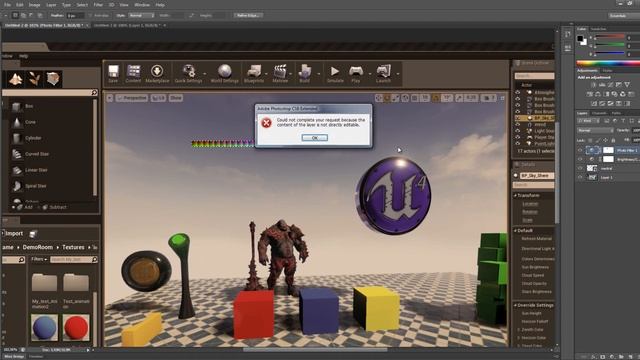Image resolution: width=640 pixels, height=360 pixels.
Task: Click the Content toolbar icon
Action: 133,71
